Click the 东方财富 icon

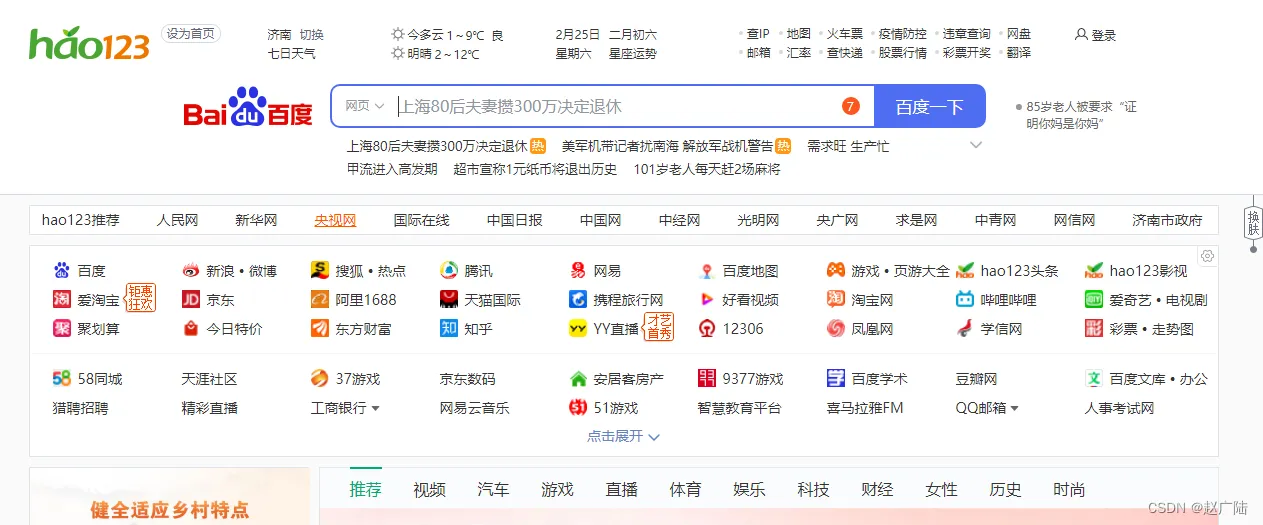coord(320,329)
